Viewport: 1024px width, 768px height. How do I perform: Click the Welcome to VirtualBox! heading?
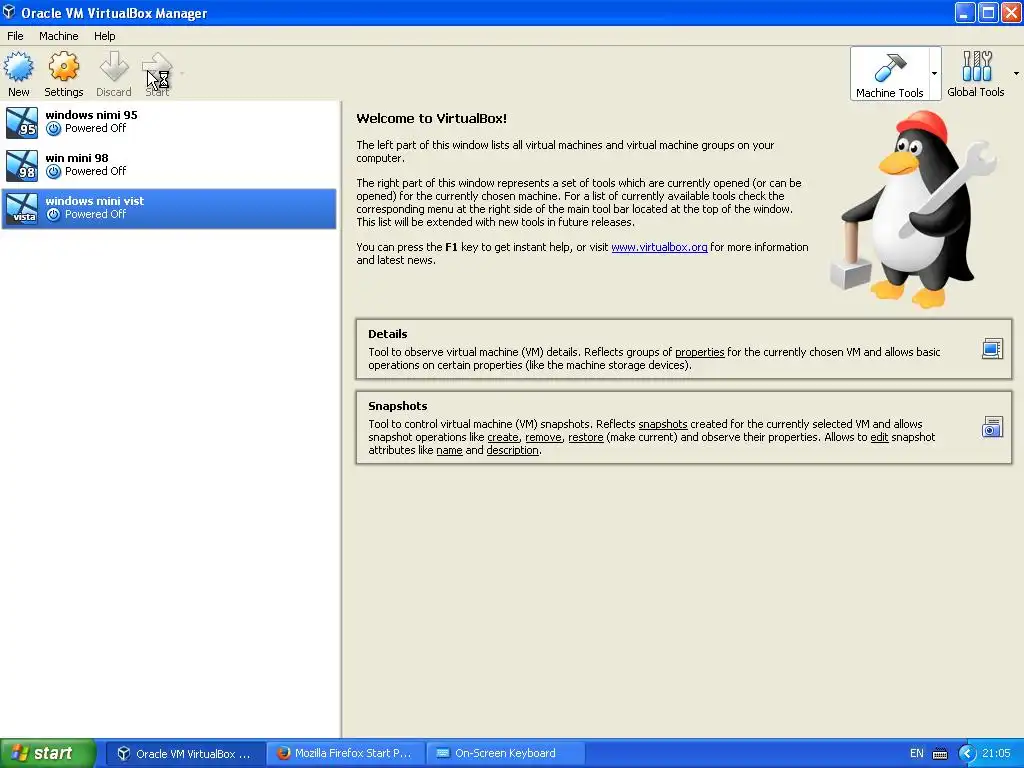click(431, 119)
